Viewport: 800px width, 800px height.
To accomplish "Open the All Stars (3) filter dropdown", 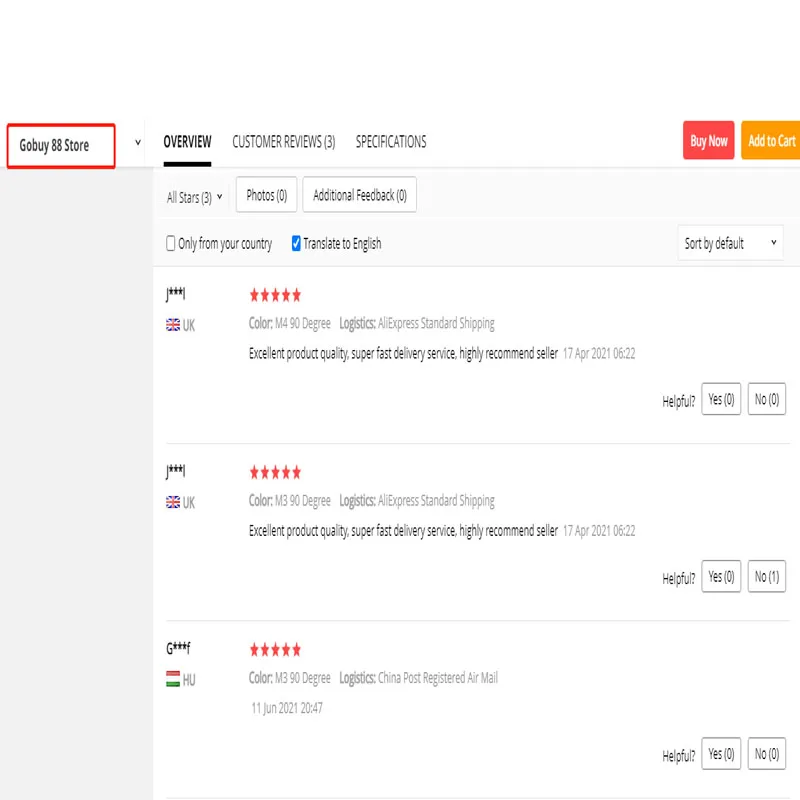I will [194, 197].
